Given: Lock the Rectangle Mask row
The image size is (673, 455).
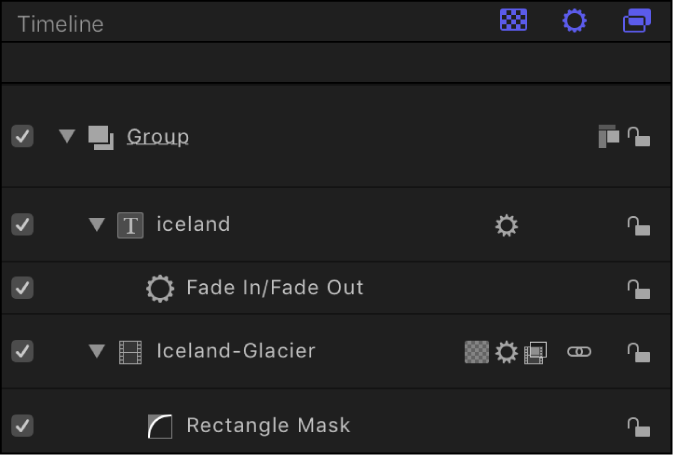Looking at the screenshot, I should click(x=638, y=427).
